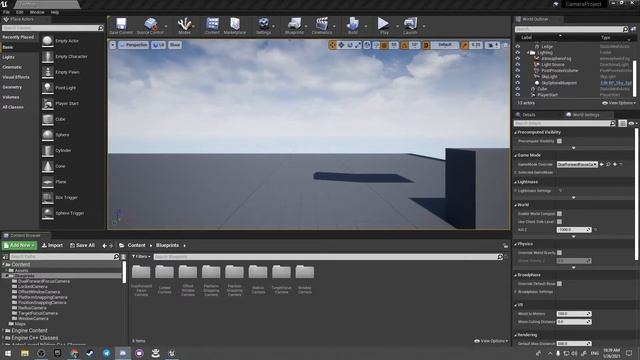Toggle viewport grid snapping icon
Screen dimensions: 640x360
384,45
